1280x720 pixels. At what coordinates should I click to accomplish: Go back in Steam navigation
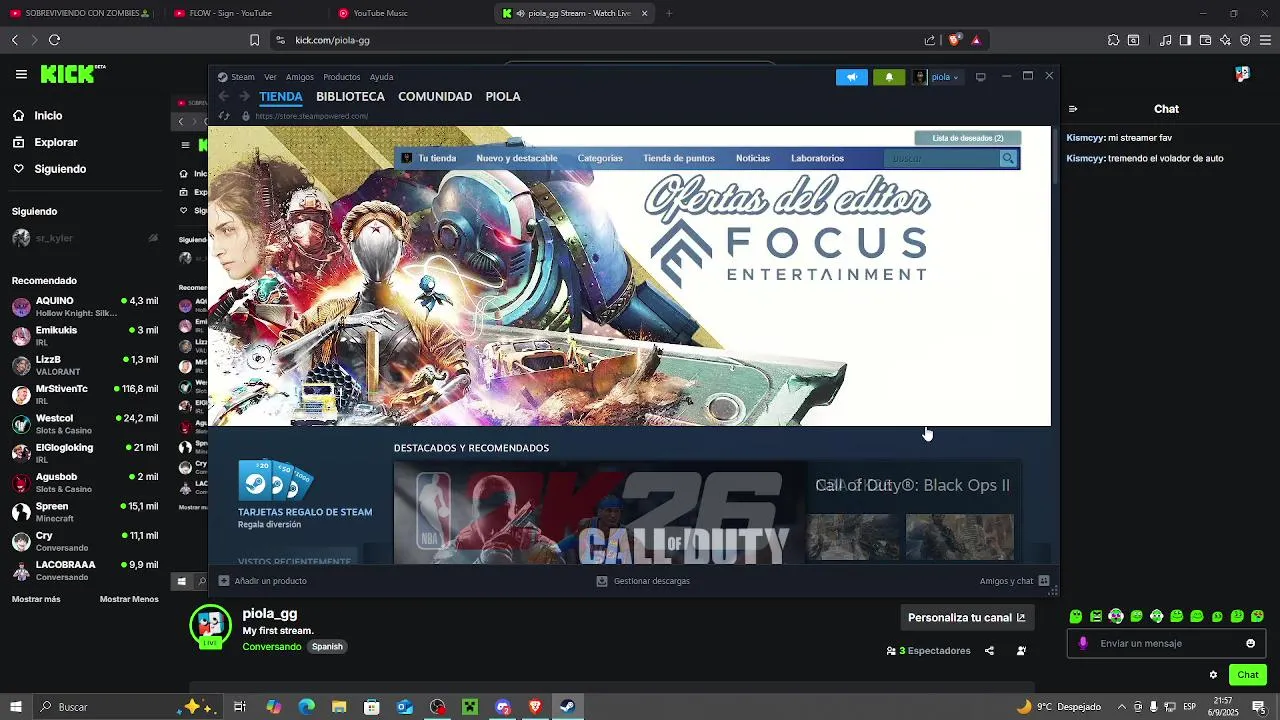pyautogui.click(x=224, y=97)
